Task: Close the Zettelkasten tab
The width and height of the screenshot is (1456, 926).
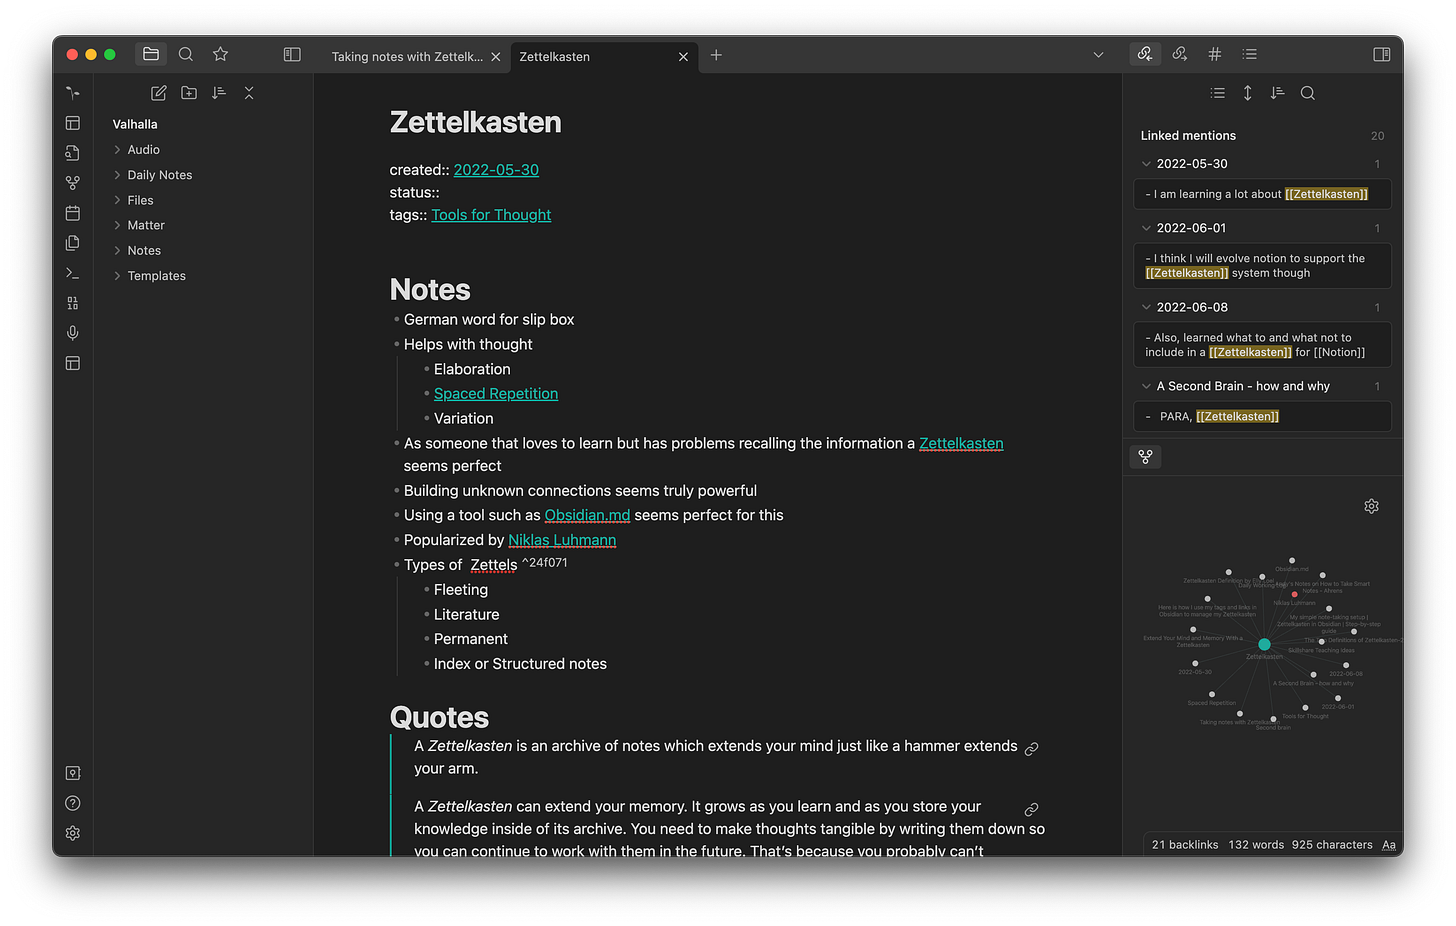Action: pos(684,57)
